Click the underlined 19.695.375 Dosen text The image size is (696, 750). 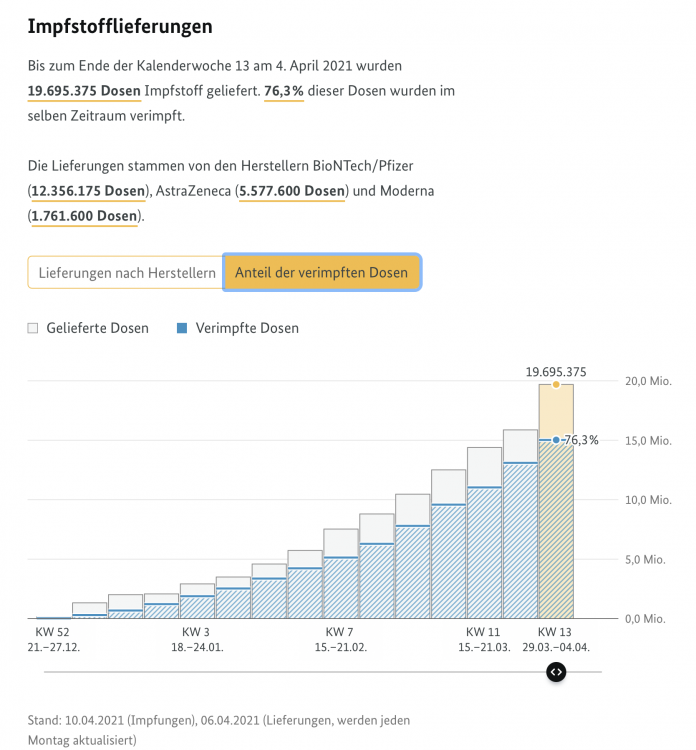[x=85, y=91]
